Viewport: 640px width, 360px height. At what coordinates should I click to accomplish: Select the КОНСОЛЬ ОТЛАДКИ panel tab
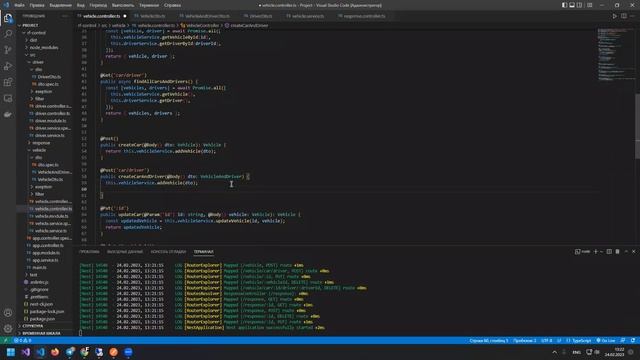(168, 251)
